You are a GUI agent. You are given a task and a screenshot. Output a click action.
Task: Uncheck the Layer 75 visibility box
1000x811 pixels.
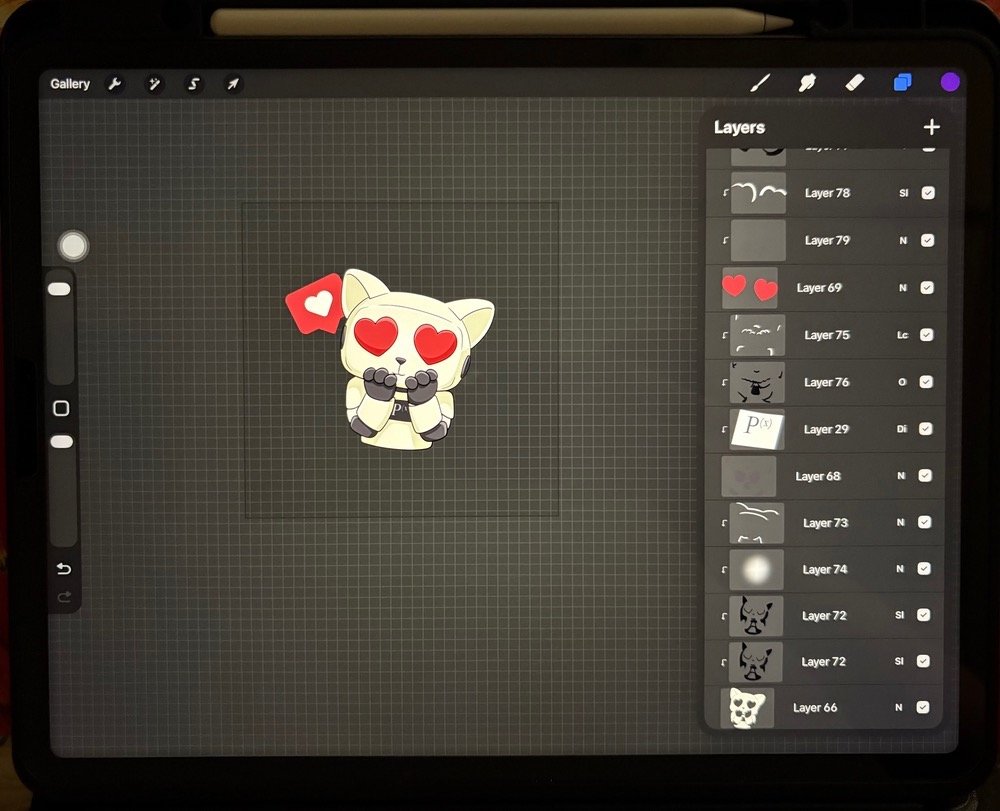point(927,335)
